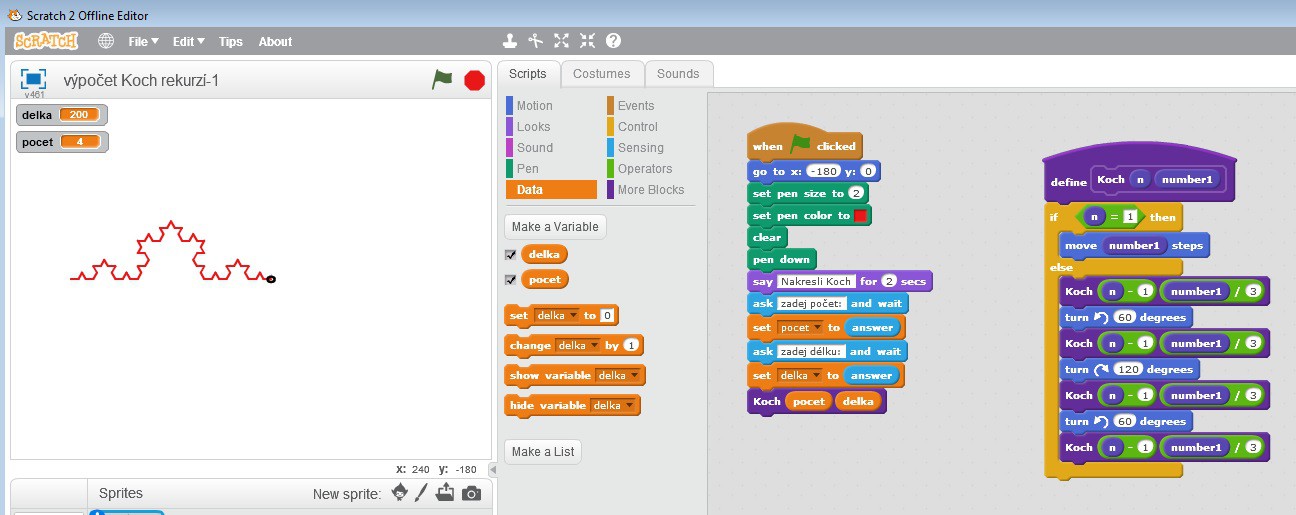The height and width of the screenshot is (515, 1296).
Task: Click the green flag to run project
Action: click(x=442, y=80)
